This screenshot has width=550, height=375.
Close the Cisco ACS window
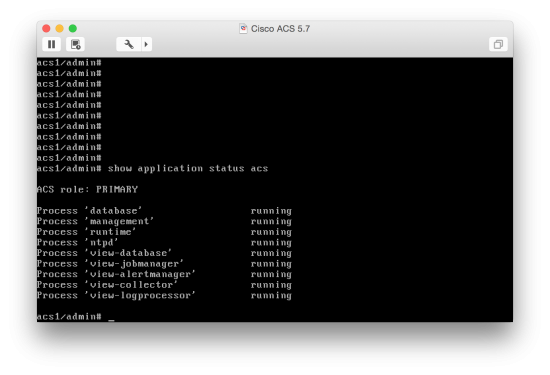point(46,28)
